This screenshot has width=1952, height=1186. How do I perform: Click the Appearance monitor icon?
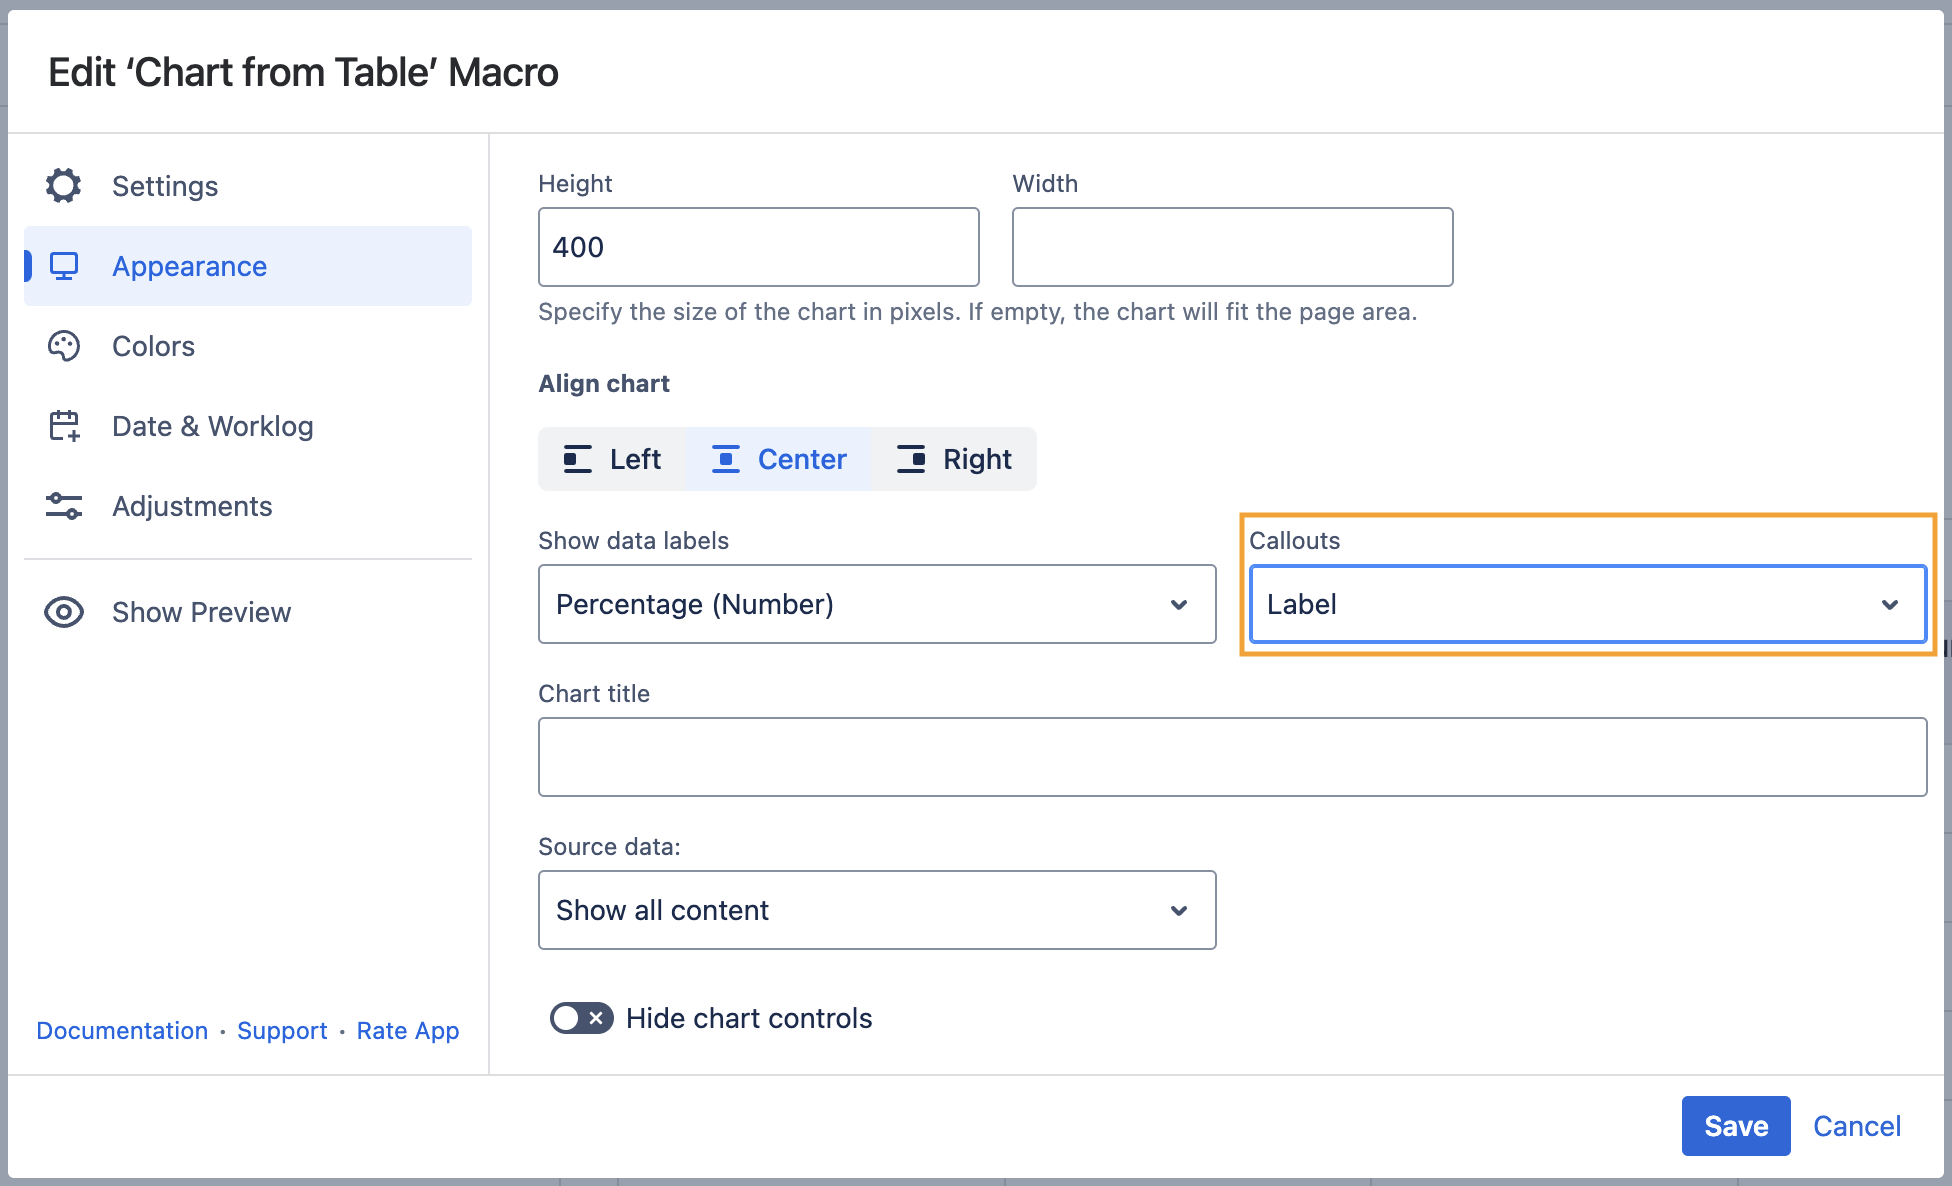pos(64,266)
